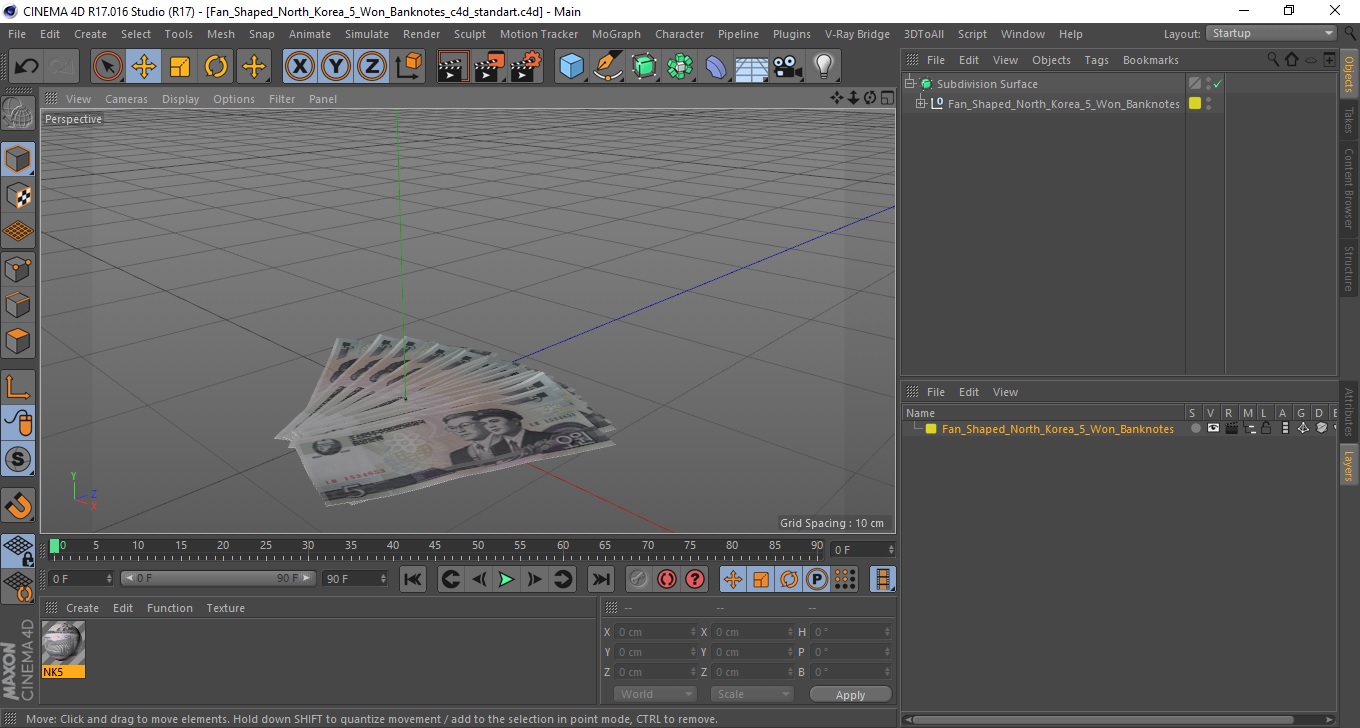Switch the coordinate system icon
This screenshot has height=728, width=1360.
408,67
